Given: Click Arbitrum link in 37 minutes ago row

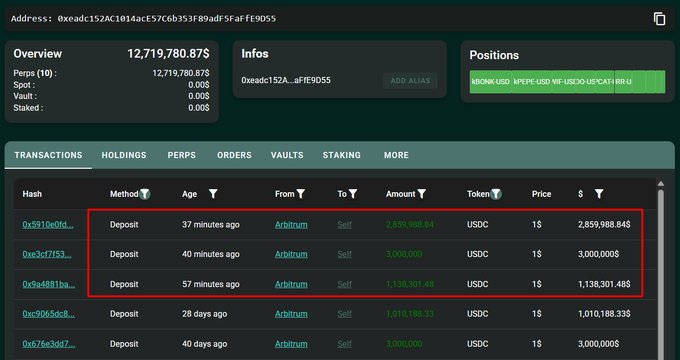Looking at the screenshot, I should 291,225.
